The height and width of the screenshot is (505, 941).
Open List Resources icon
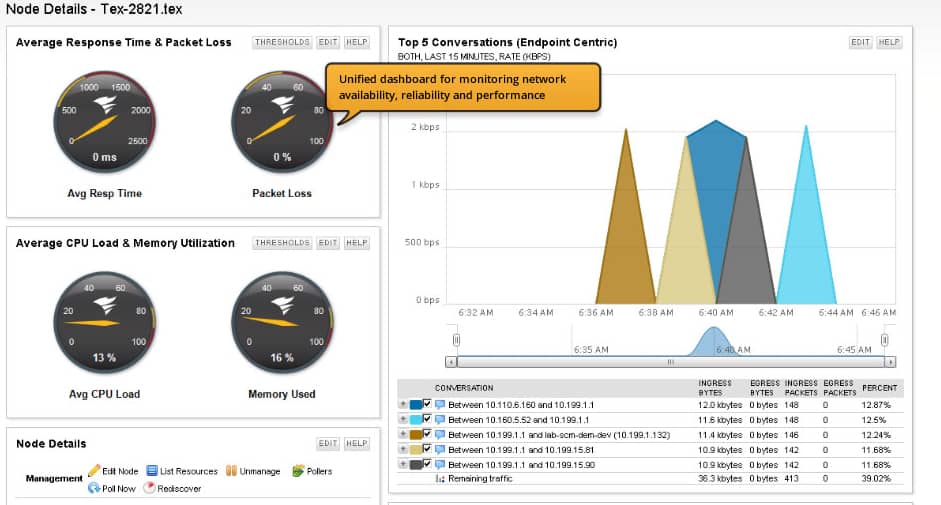152,471
